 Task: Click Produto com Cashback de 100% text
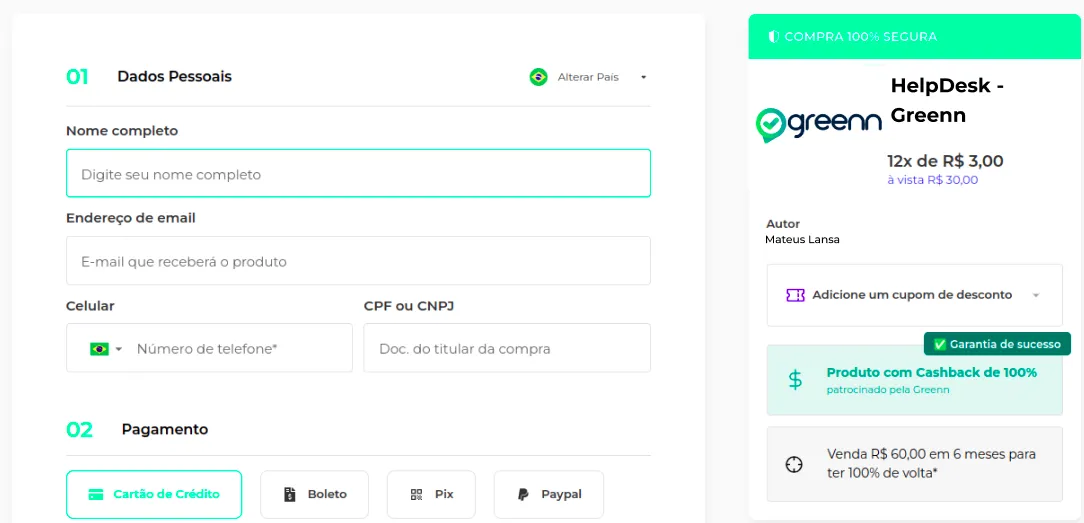point(931,372)
